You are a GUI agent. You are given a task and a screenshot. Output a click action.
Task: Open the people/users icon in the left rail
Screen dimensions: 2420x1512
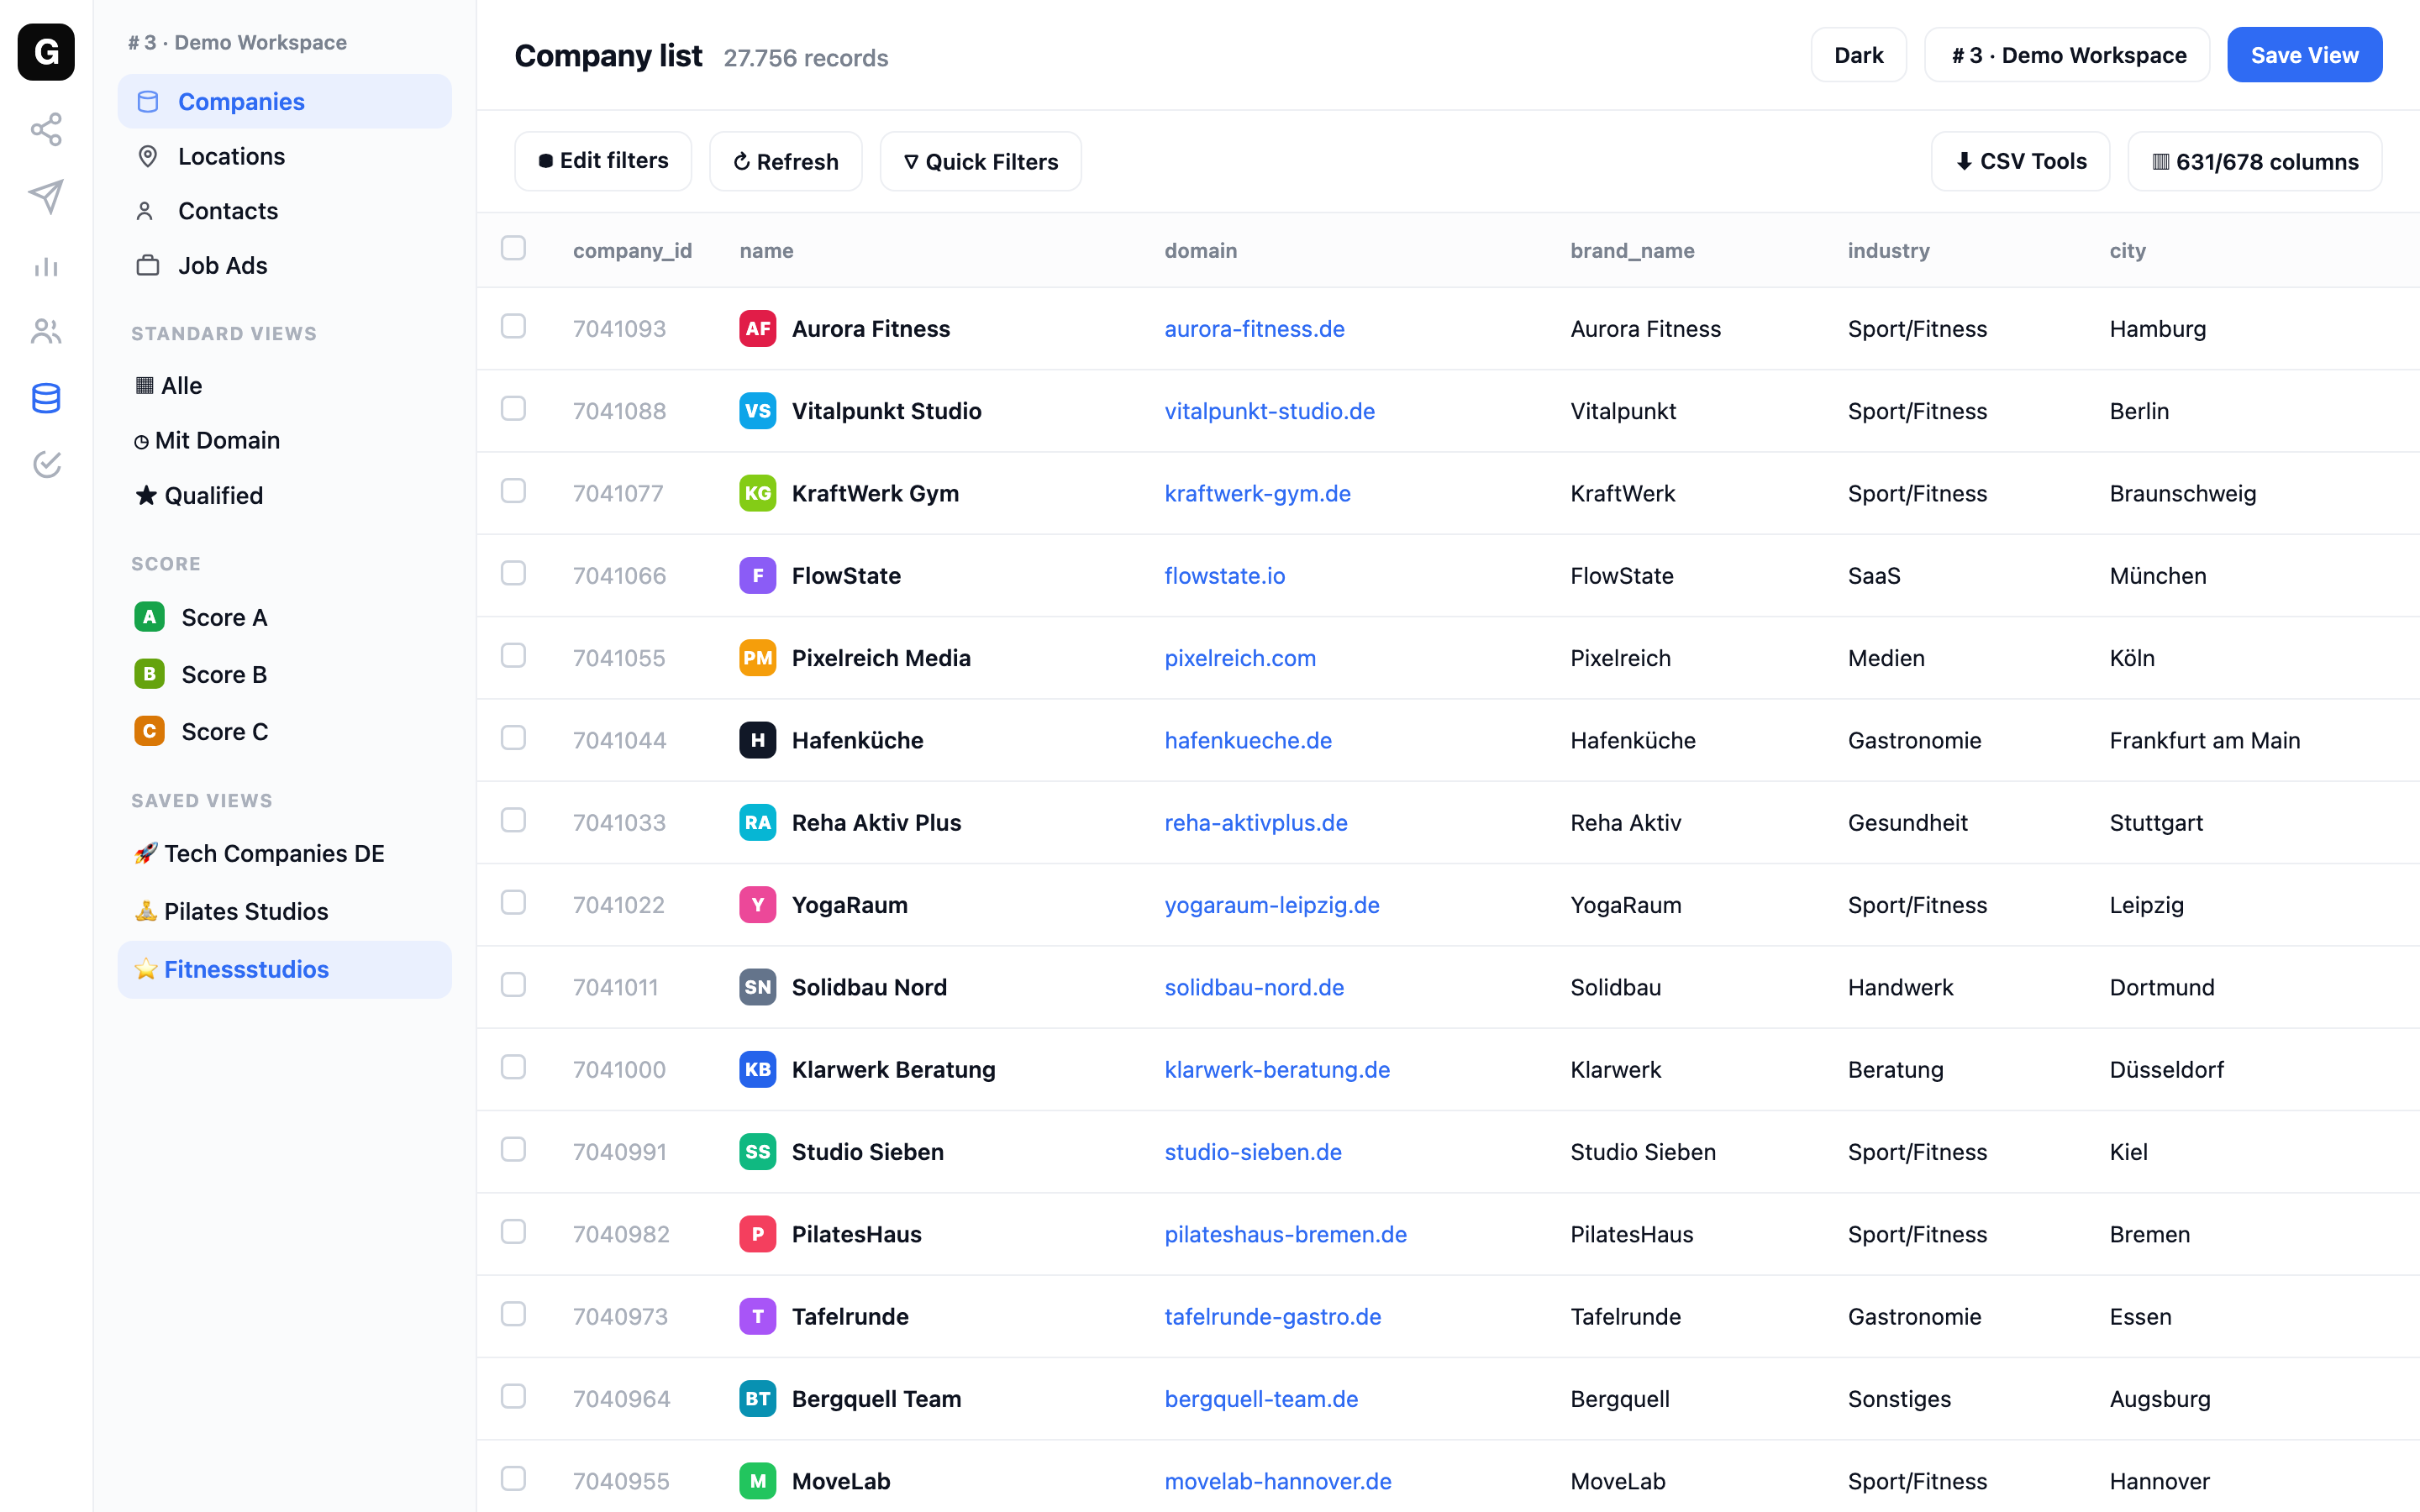coord(46,331)
